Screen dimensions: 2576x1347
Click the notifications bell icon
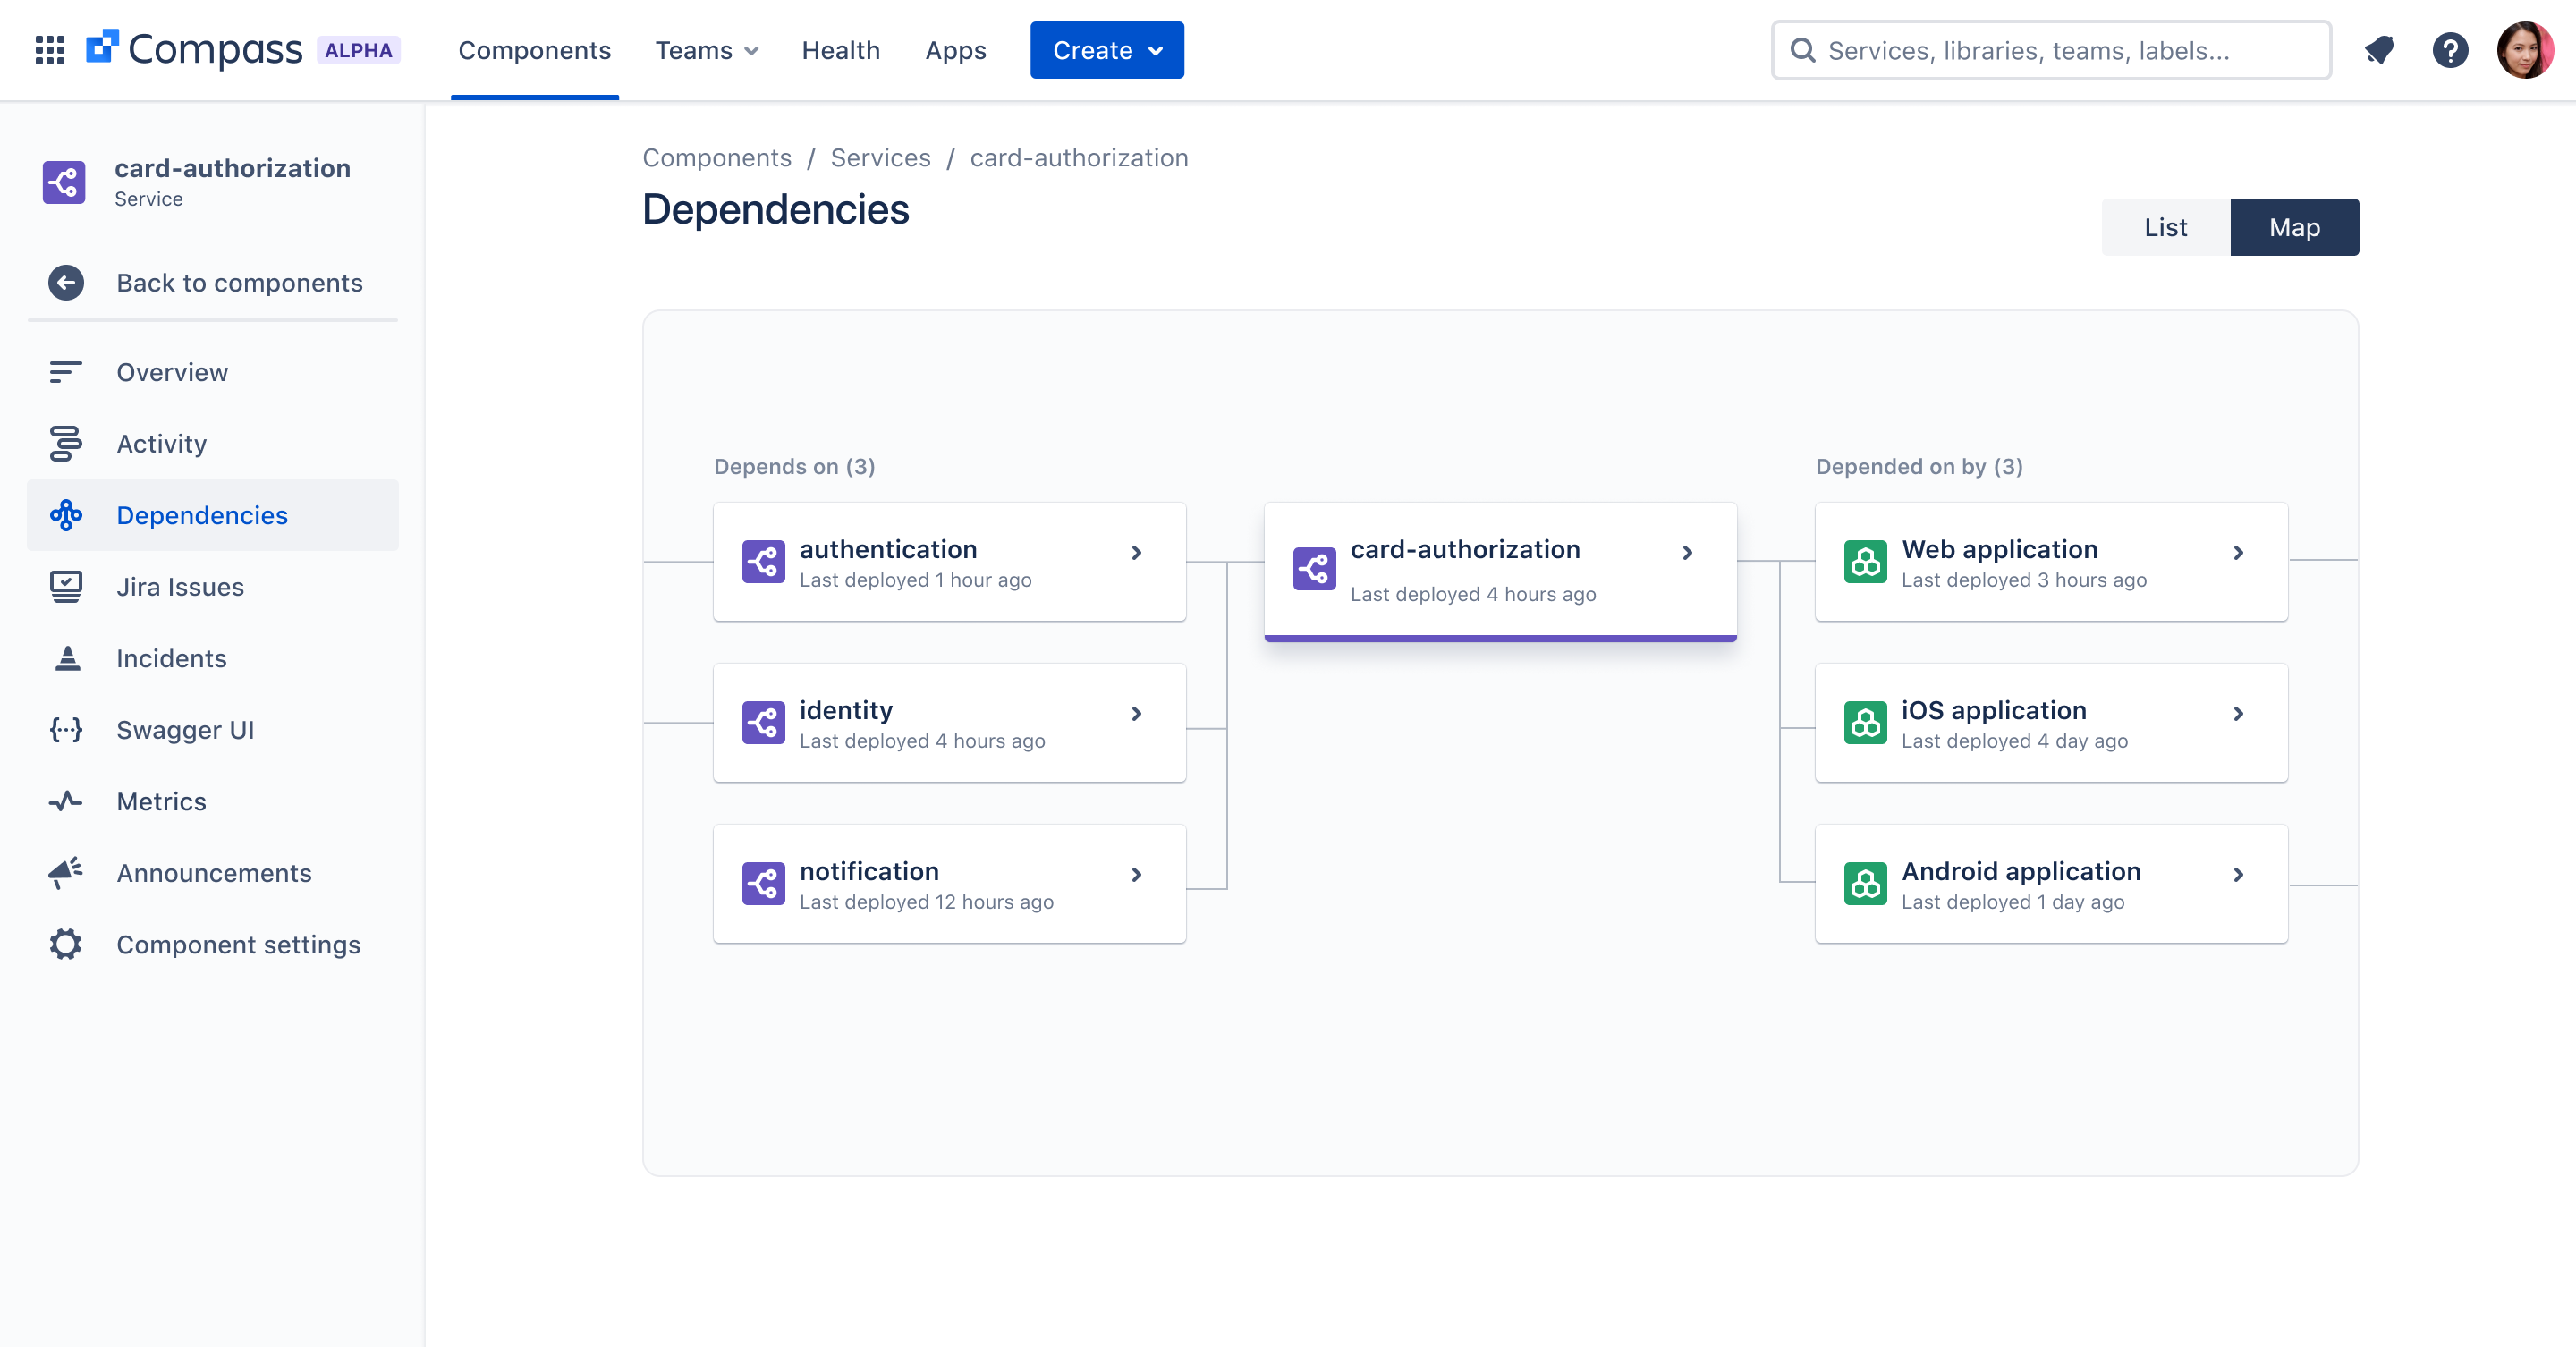(x=2379, y=50)
